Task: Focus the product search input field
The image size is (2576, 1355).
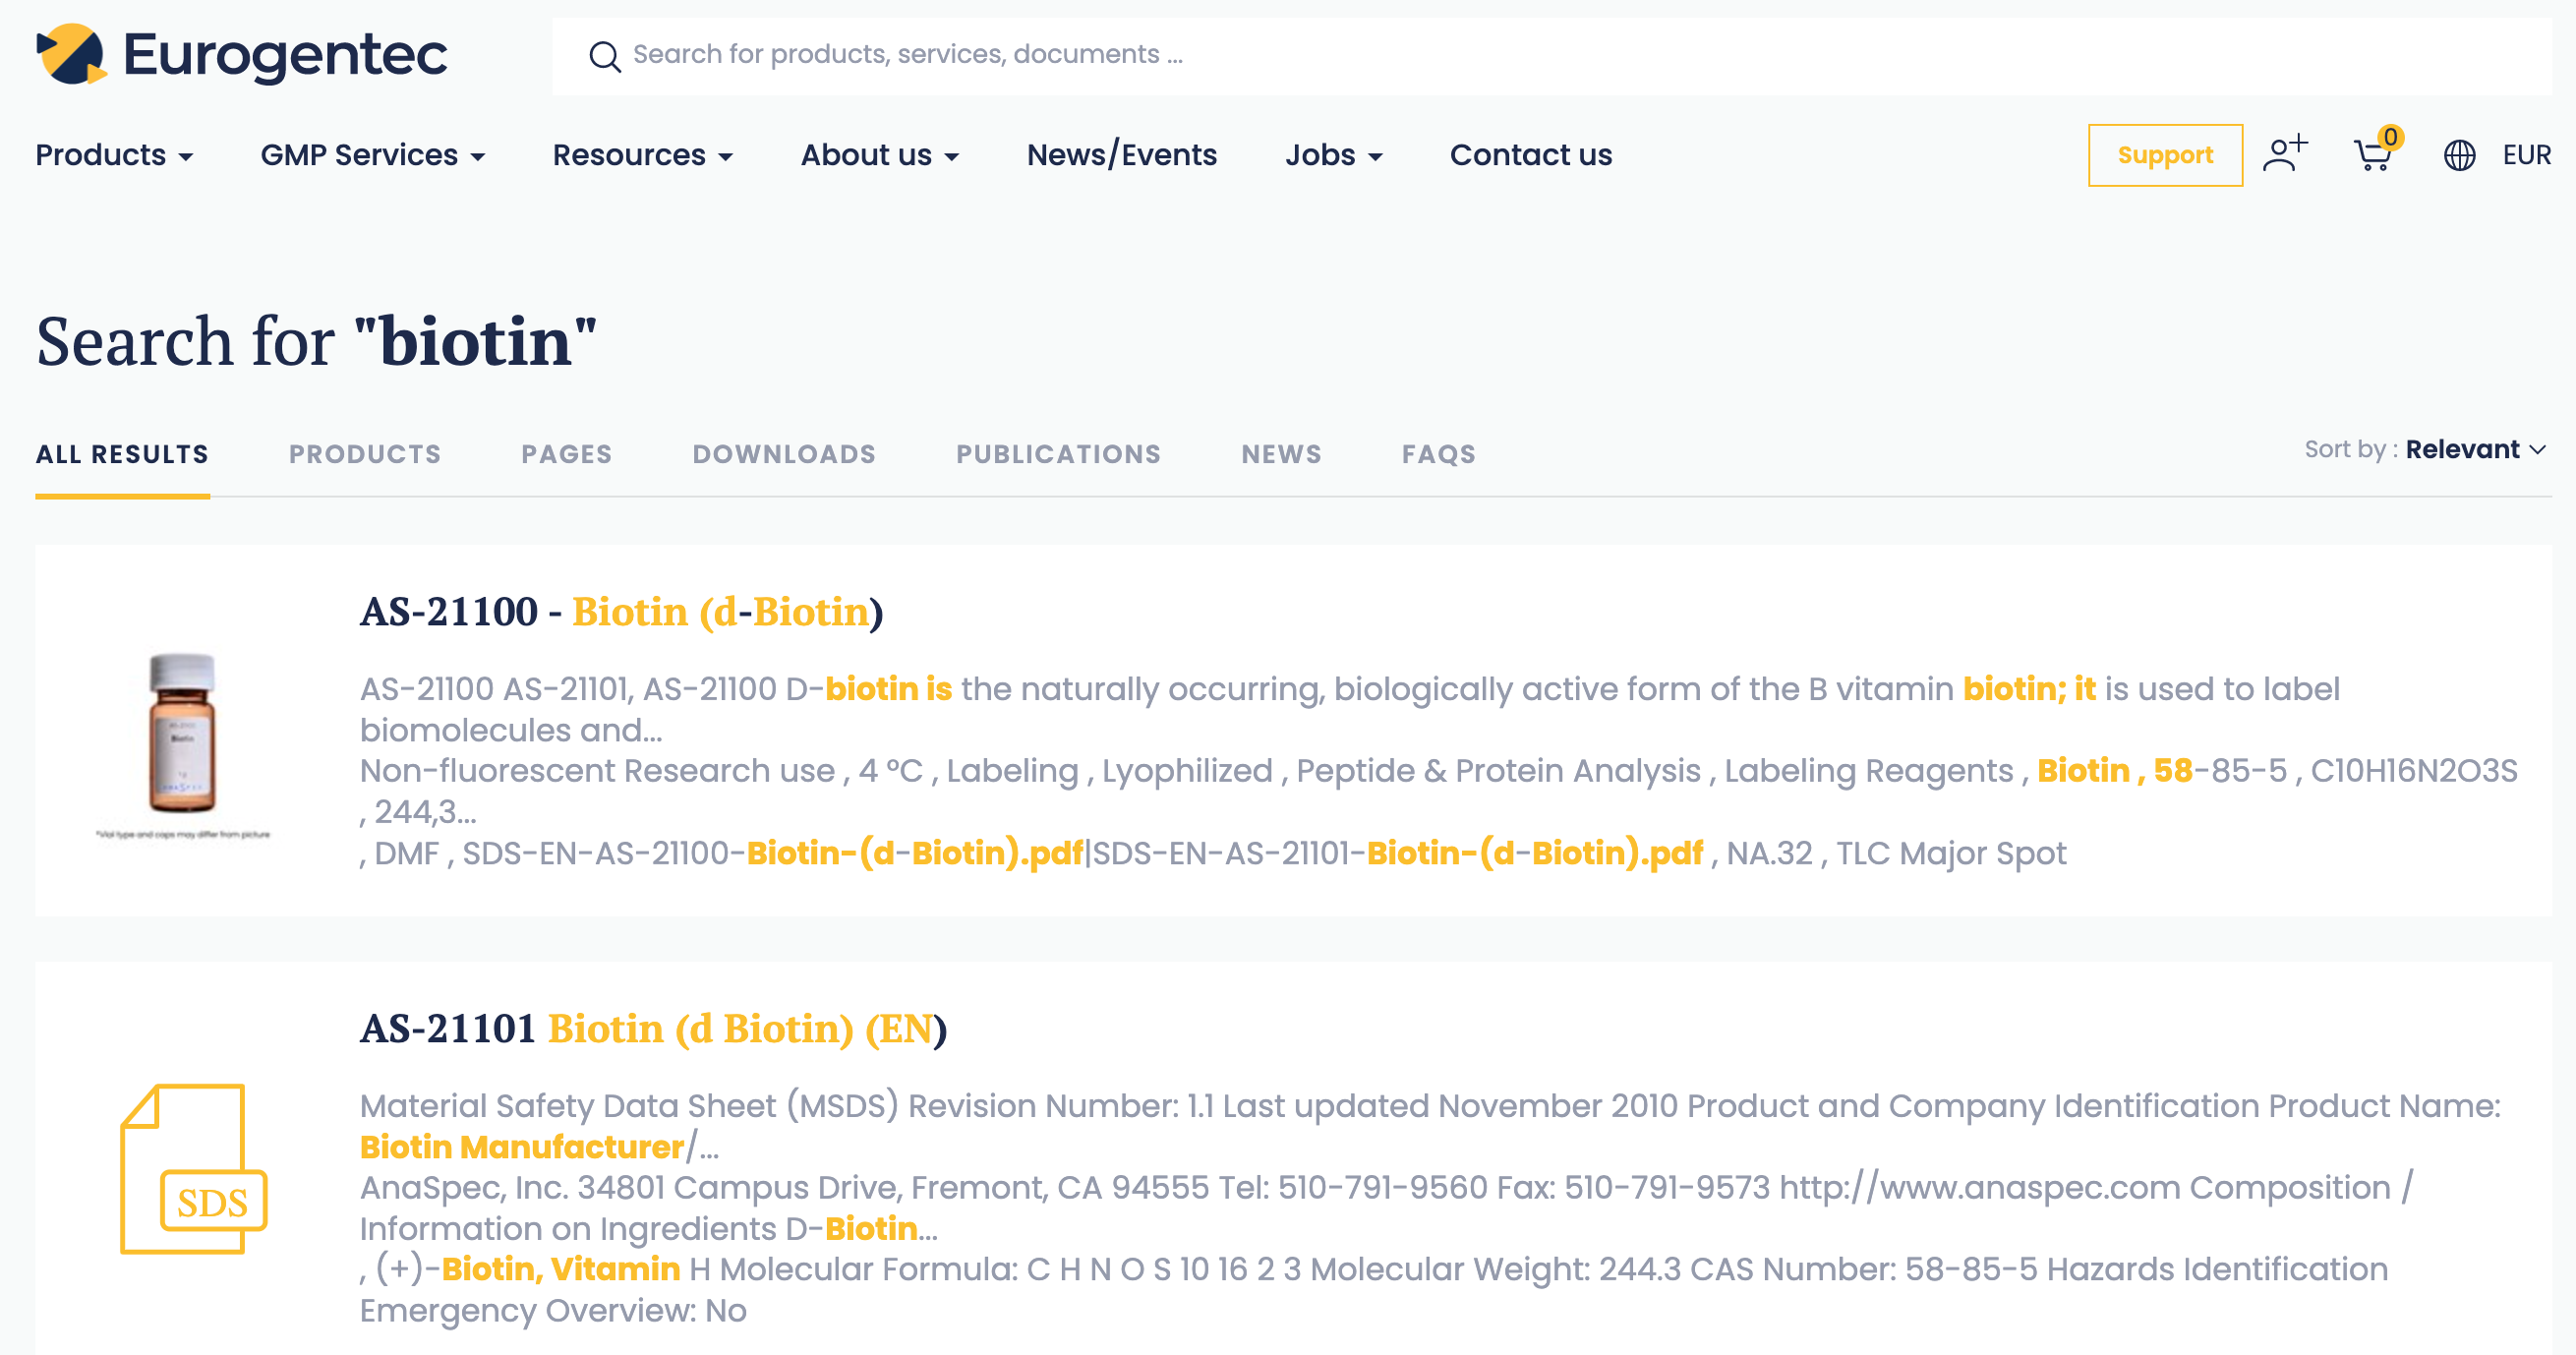Action: (1551, 55)
